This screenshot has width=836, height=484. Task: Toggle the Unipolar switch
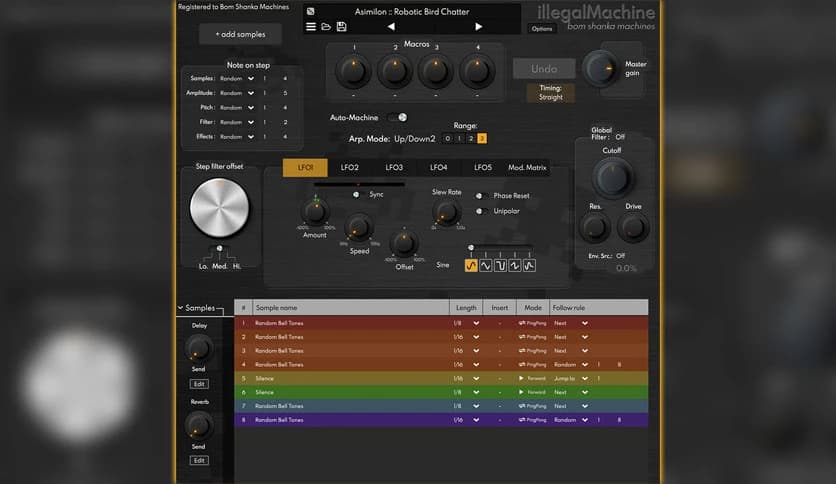(x=480, y=211)
